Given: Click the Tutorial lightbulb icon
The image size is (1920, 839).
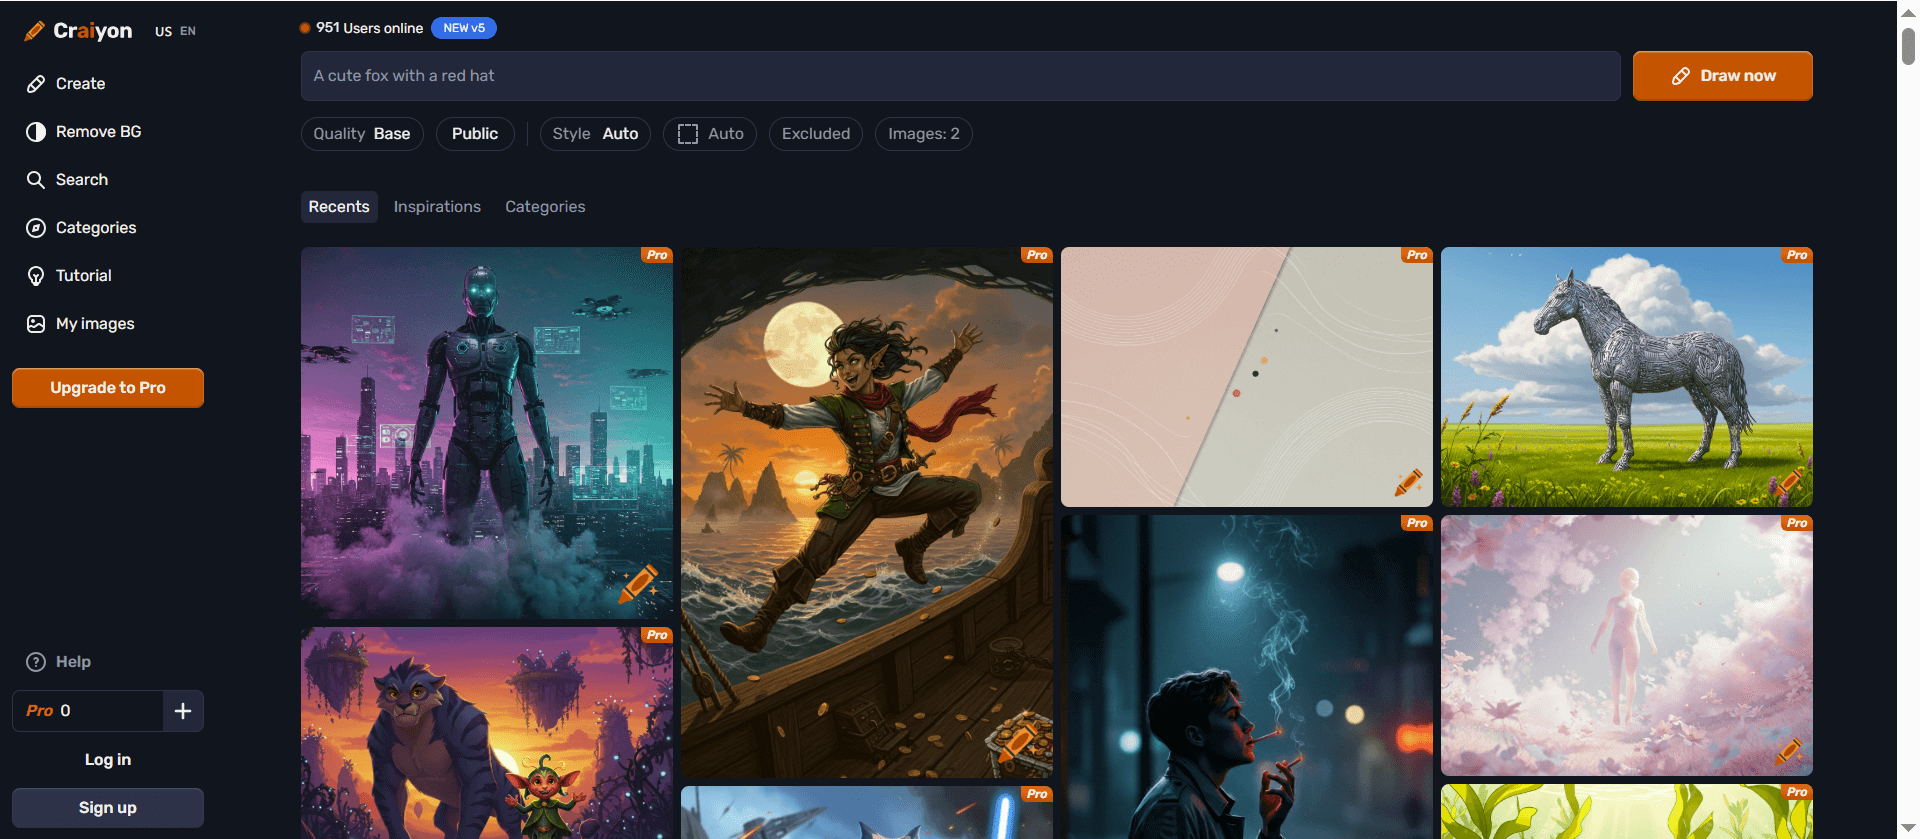Looking at the screenshot, I should tap(36, 276).
